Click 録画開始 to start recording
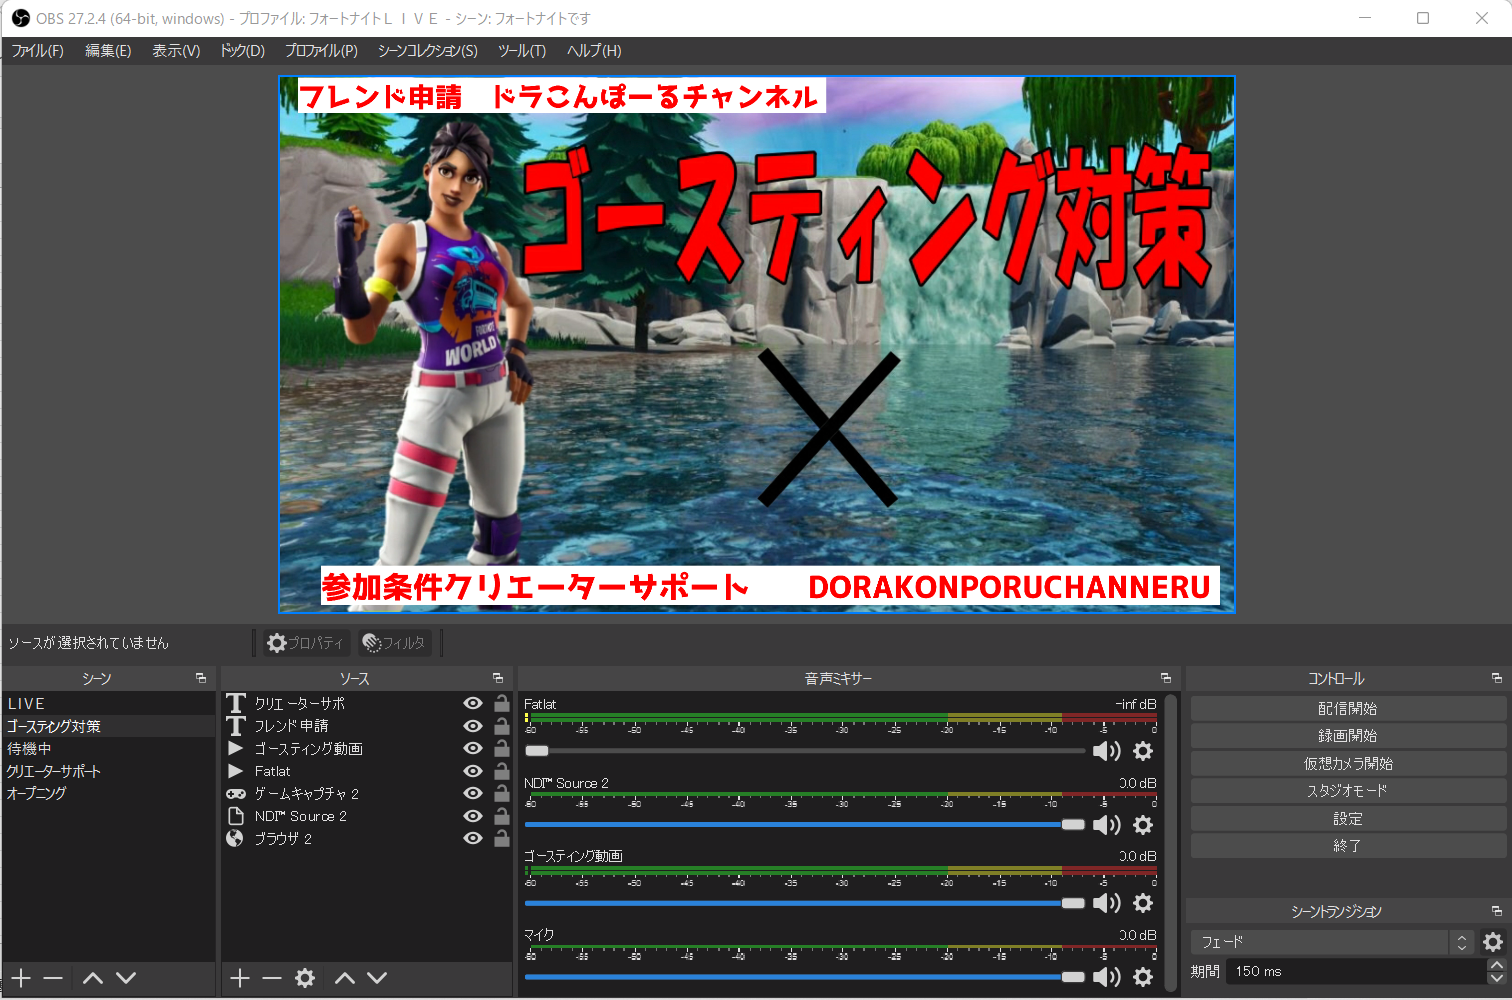Image resolution: width=1512 pixels, height=1000 pixels. (x=1348, y=735)
